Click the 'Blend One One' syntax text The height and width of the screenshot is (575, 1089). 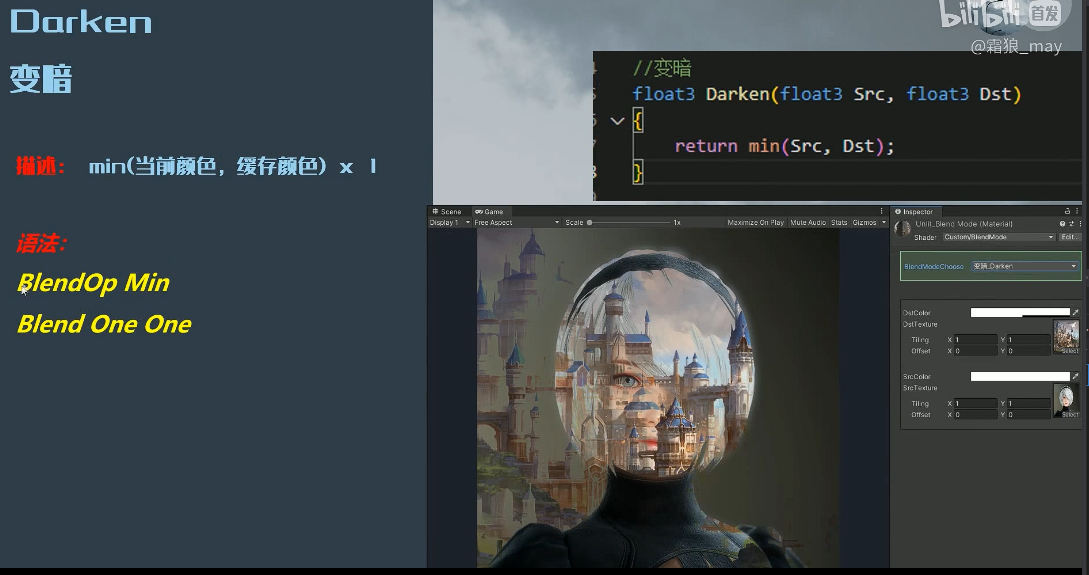(x=104, y=324)
